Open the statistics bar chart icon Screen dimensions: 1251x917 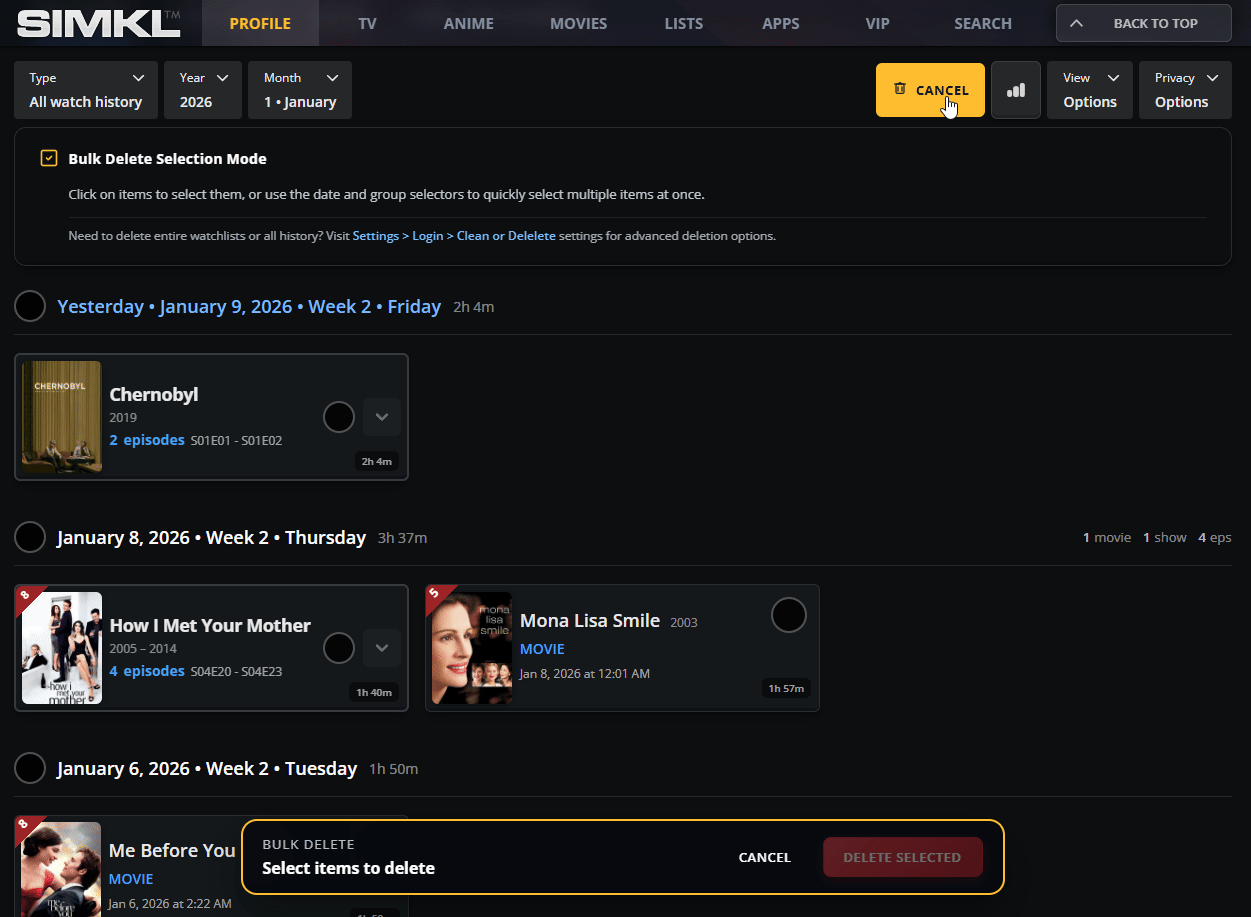[x=1015, y=90]
